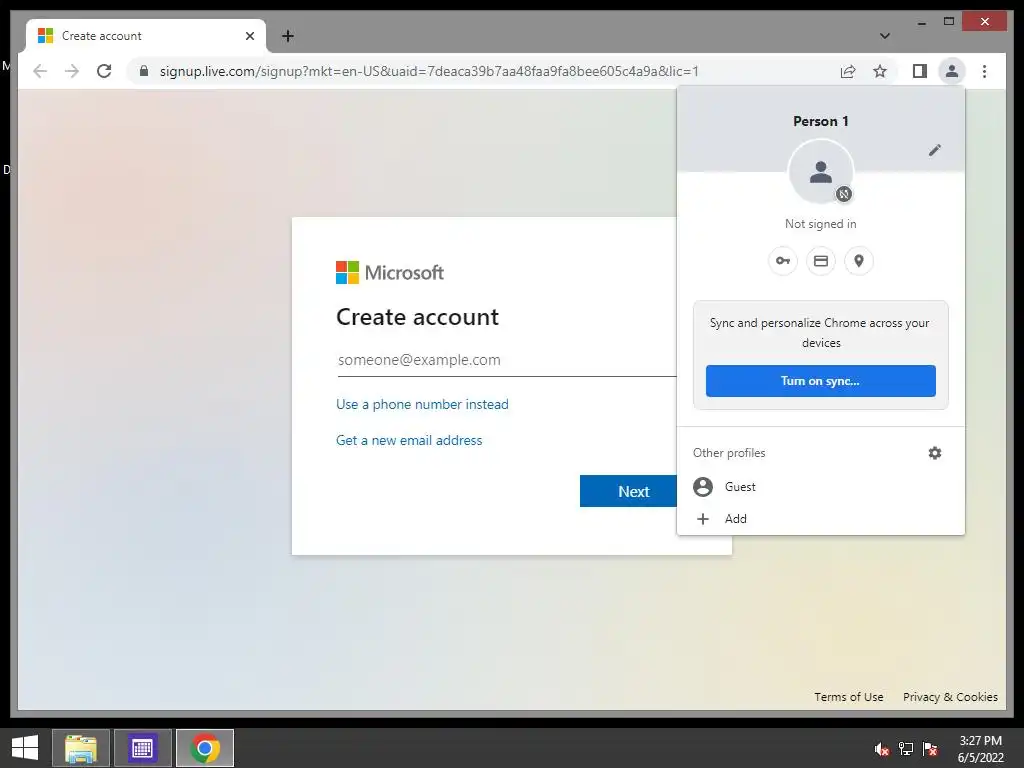Viewport: 1024px width, 768px height.
Task: Open addresses location pin icon
Action: pyautogui.click(x=859, y=261)
